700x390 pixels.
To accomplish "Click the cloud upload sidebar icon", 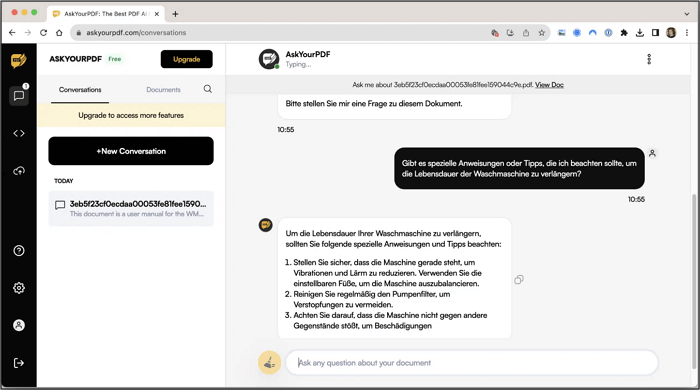I will pyautogui.click(x=19, y=171).
